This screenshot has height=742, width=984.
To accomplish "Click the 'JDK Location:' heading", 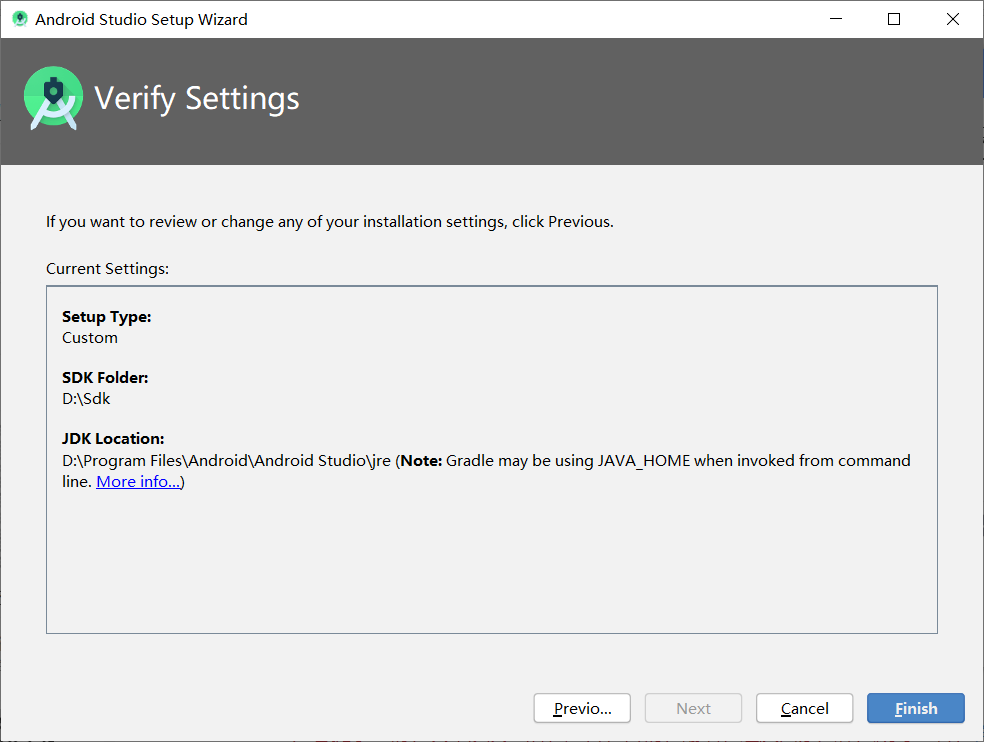I will pos(113,439).
